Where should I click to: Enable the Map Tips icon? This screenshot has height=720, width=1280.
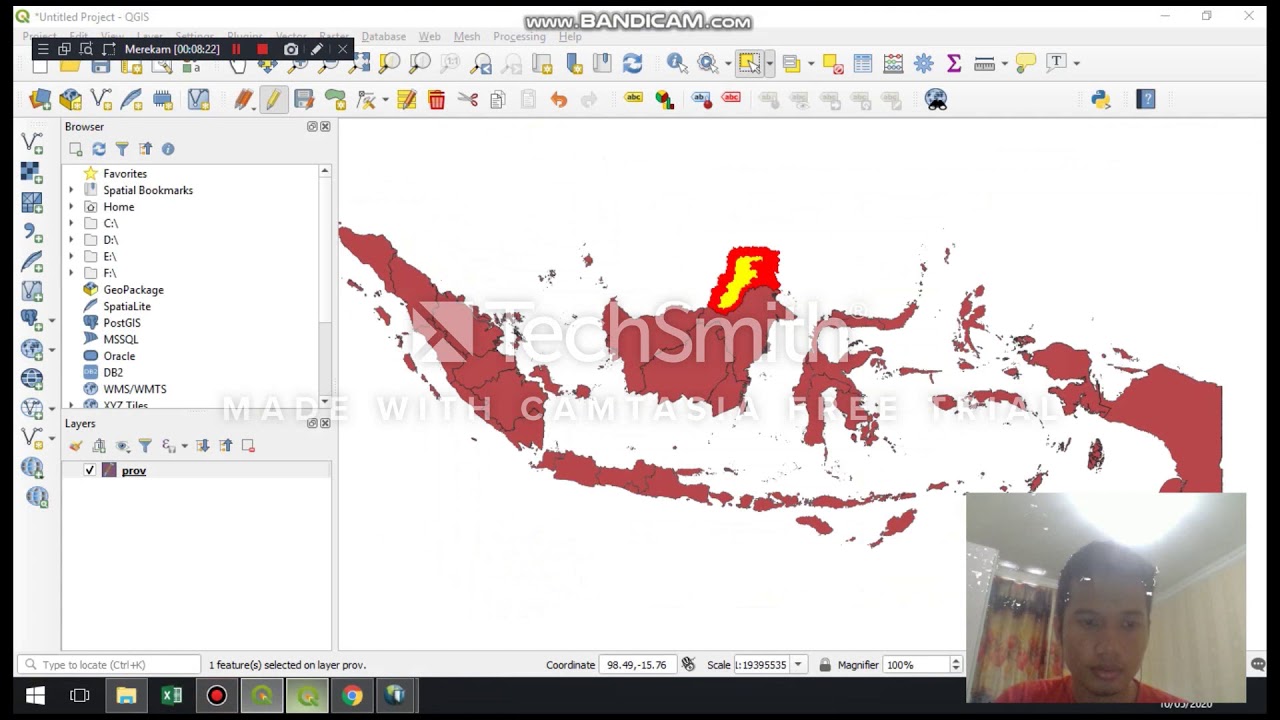(x=1025, y=63)
